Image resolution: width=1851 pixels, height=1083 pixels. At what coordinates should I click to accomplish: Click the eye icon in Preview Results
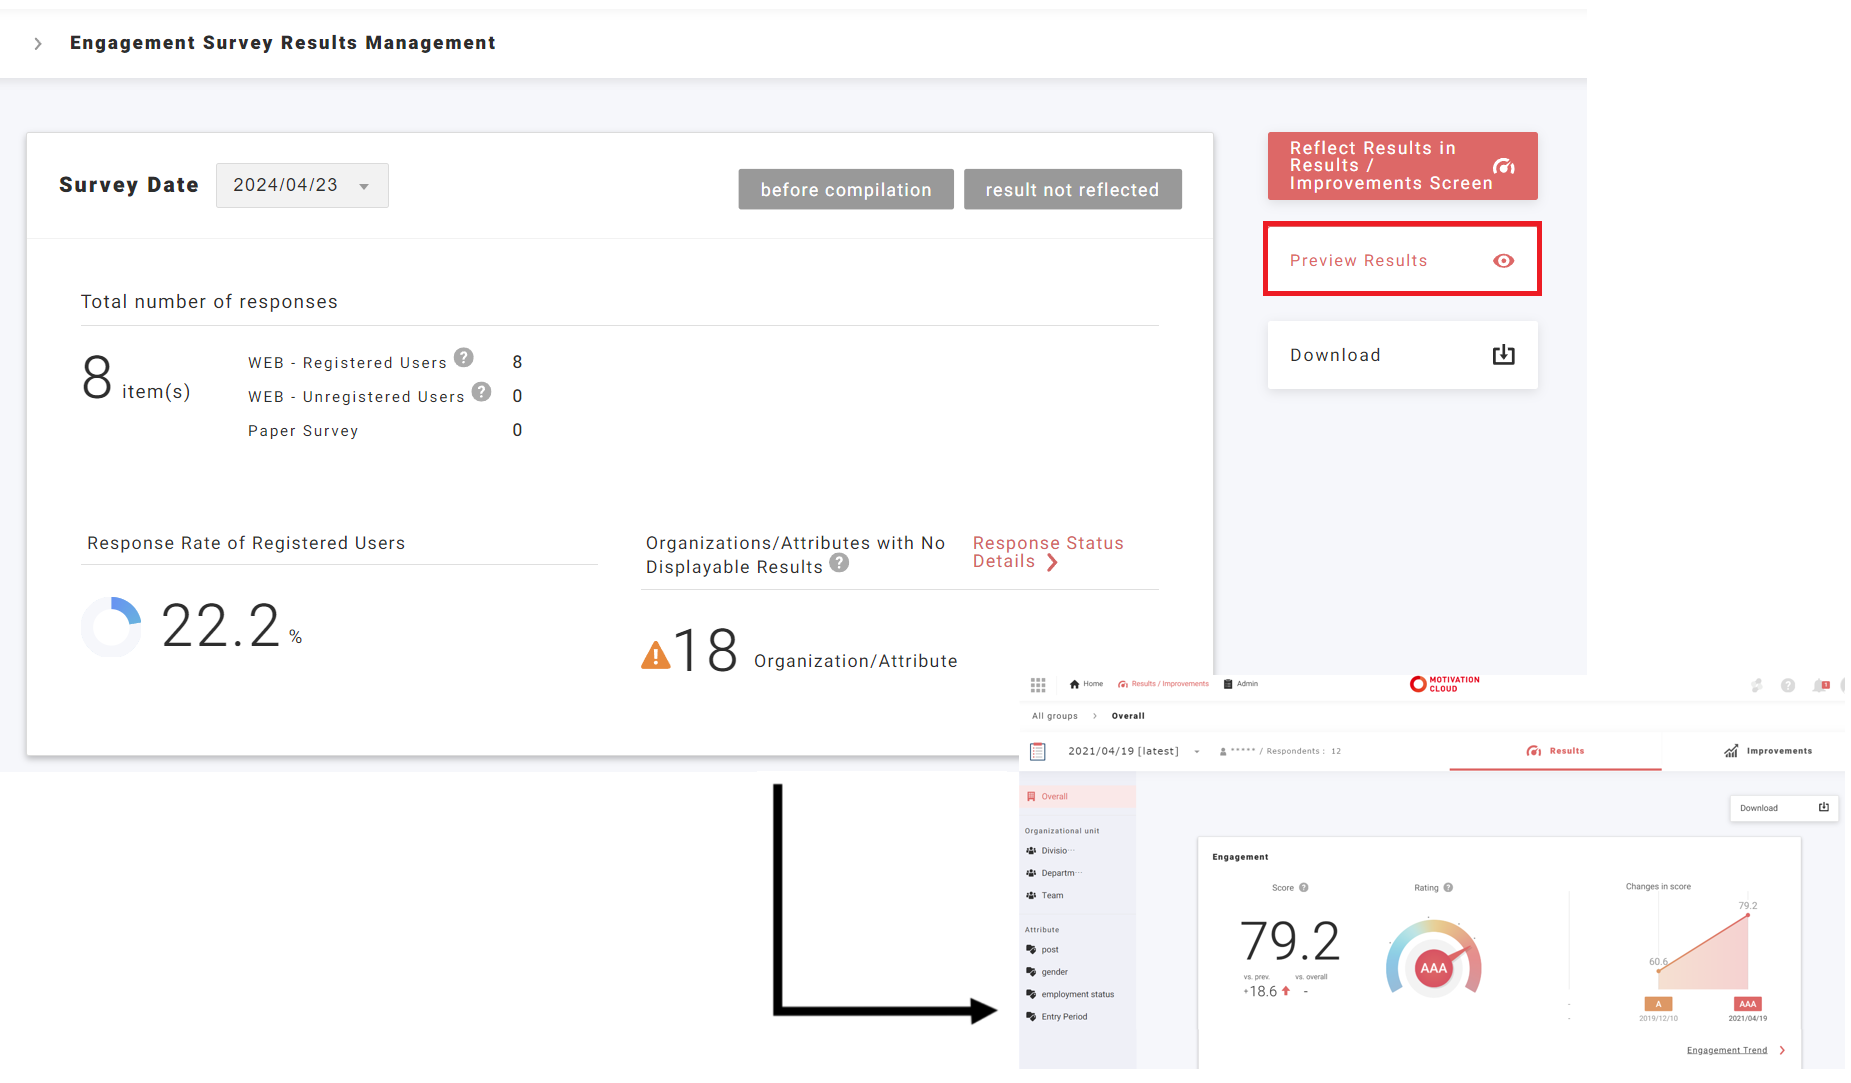(1503, 261)
